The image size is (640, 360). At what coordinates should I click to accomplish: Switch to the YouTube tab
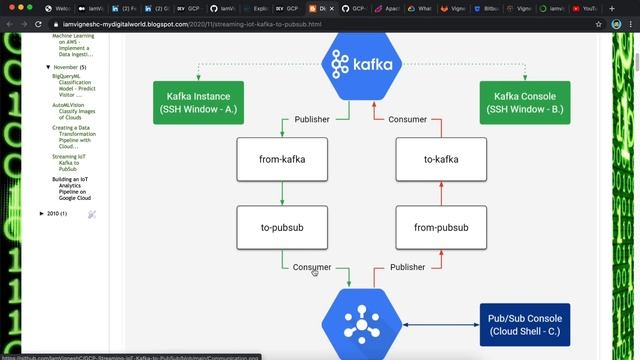tap(584, 9)
